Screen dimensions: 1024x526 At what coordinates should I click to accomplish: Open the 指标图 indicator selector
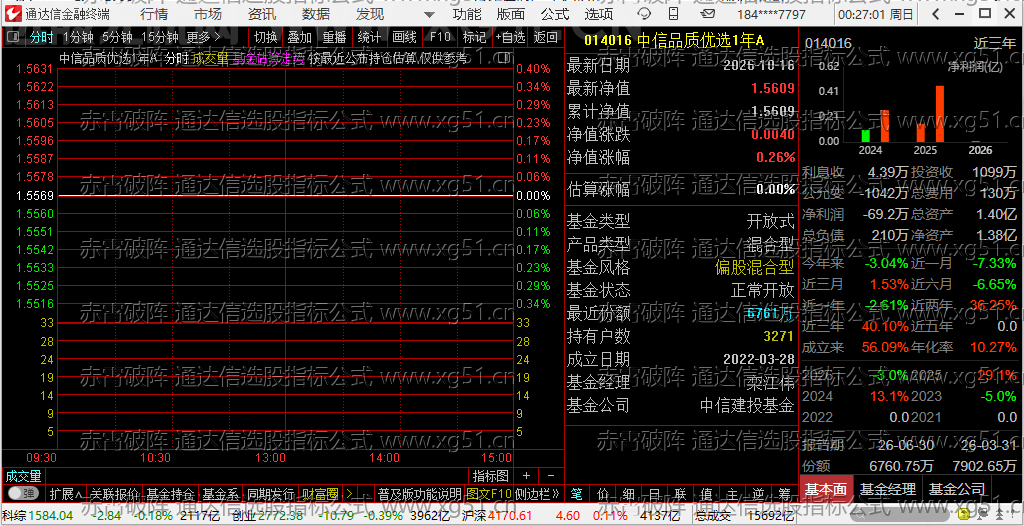(x=490, y=476)
